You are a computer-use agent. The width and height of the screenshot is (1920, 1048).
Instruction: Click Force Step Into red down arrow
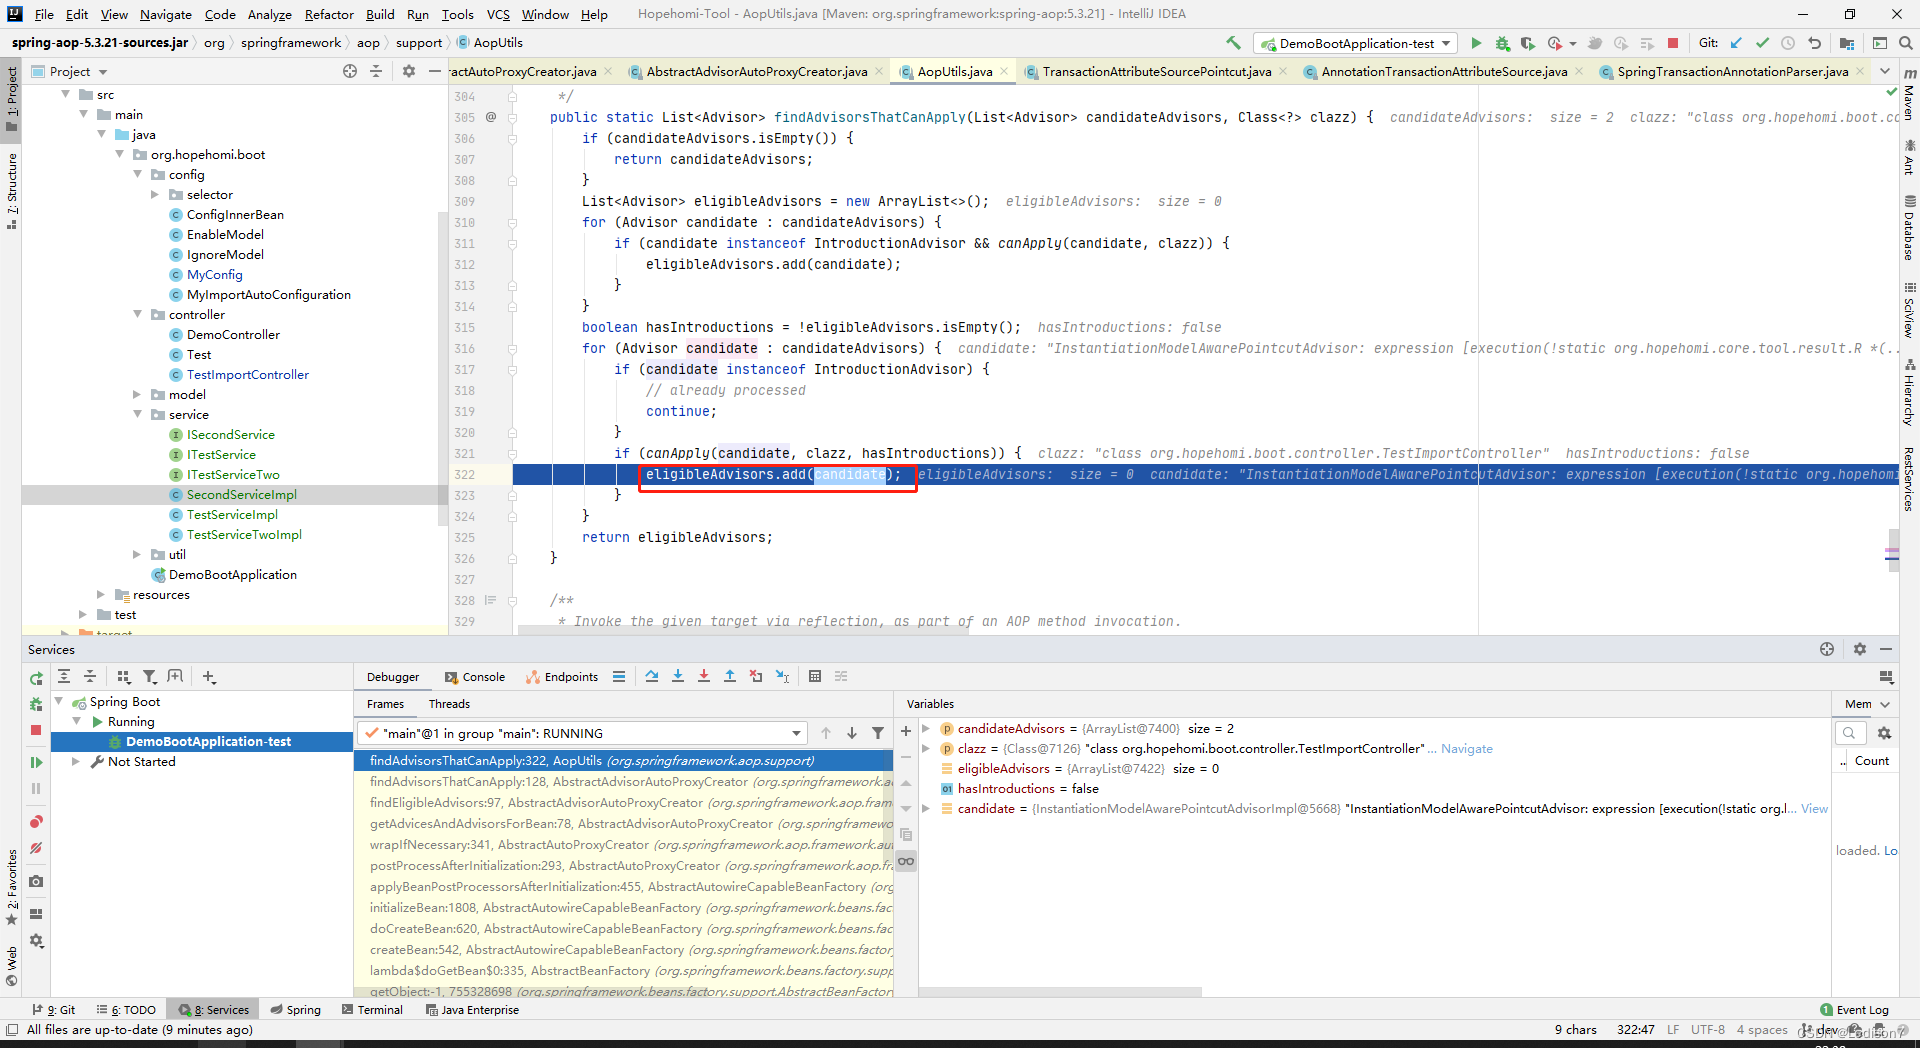click(x=704, y=677)
